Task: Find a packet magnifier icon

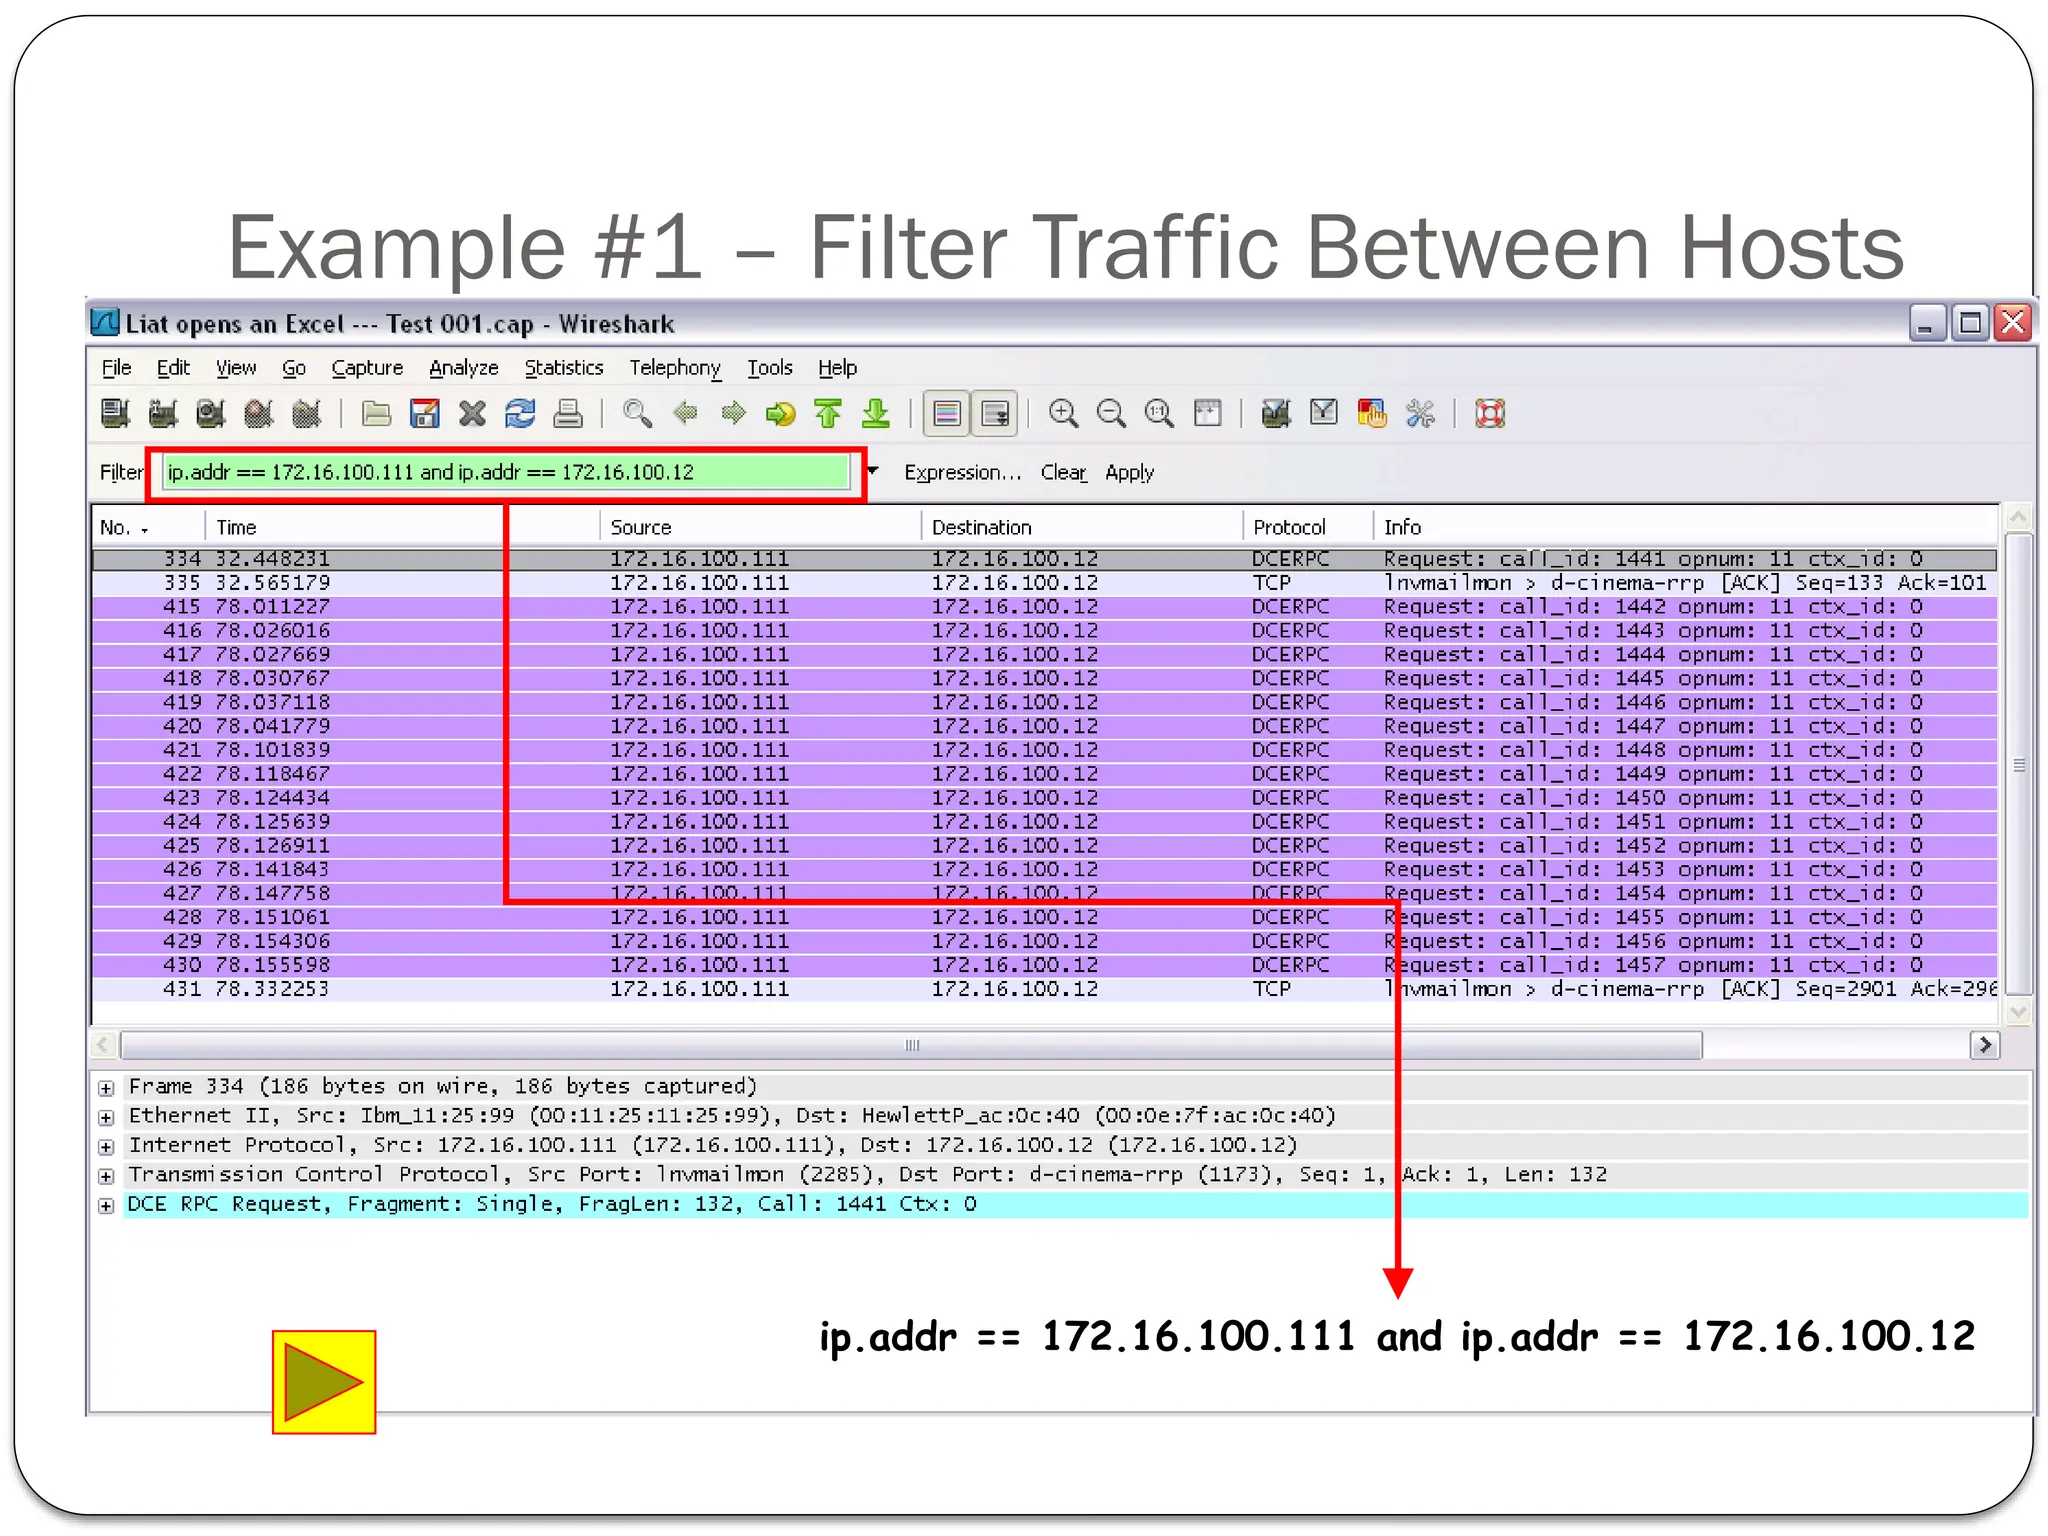Action: [x=637, y=413]
